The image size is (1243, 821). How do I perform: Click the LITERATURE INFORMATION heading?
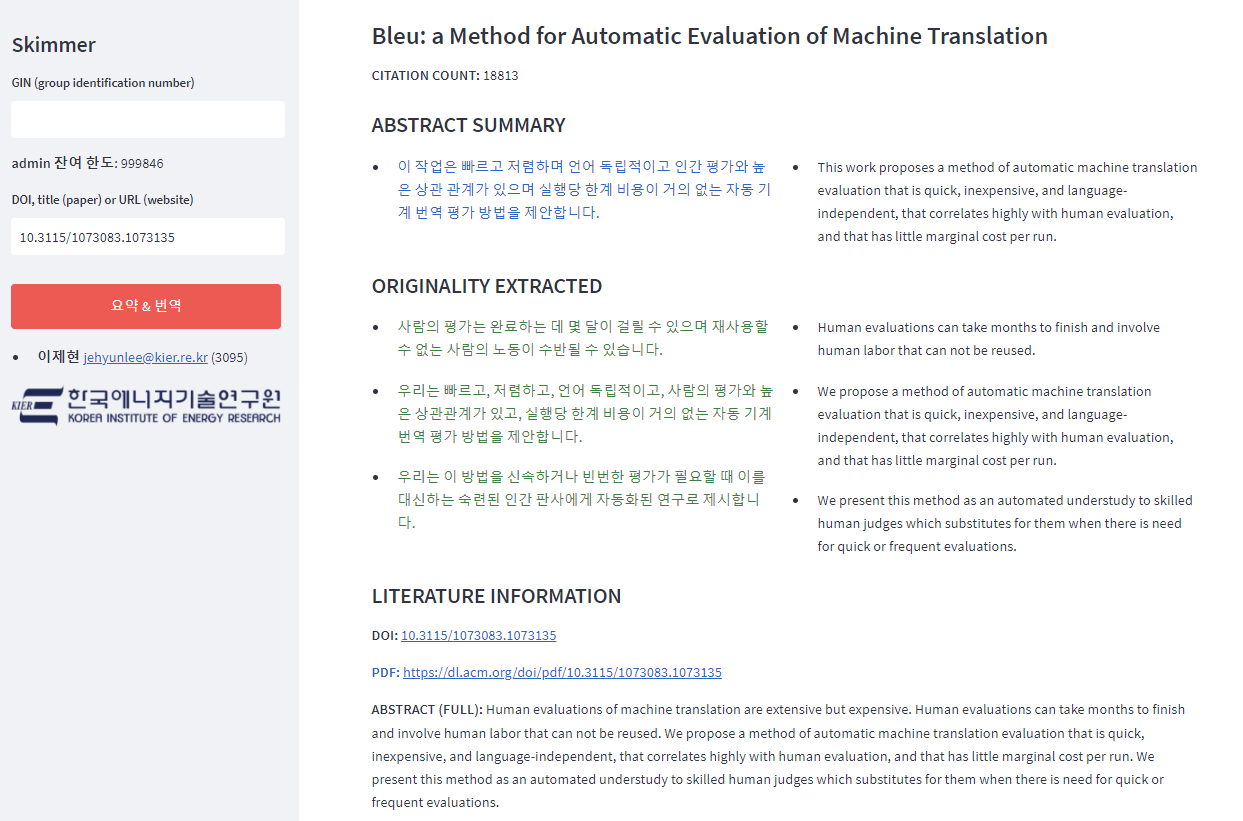(x=497, y=596)
